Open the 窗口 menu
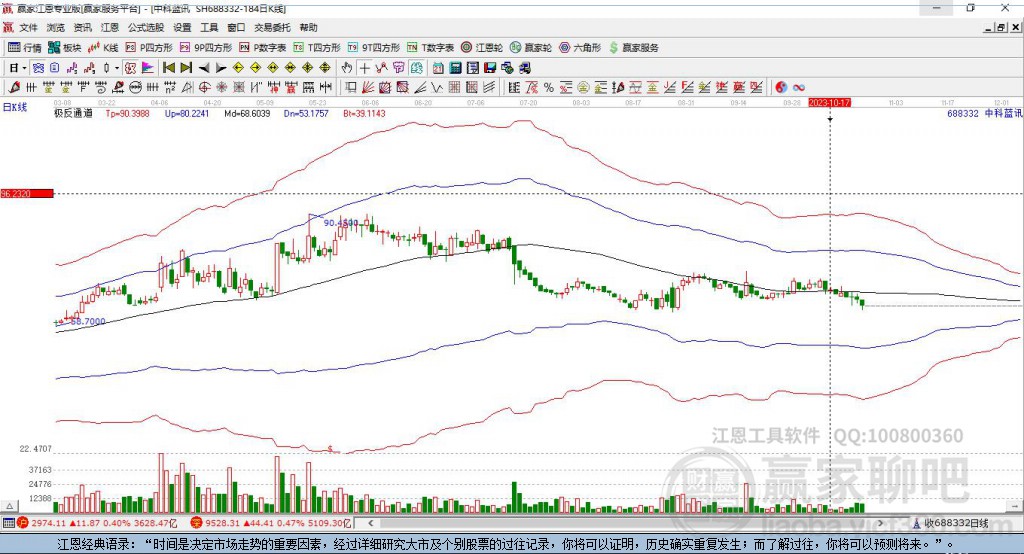Image resolution: width=1024 pixels, height=554 pixels. [236, 27]
